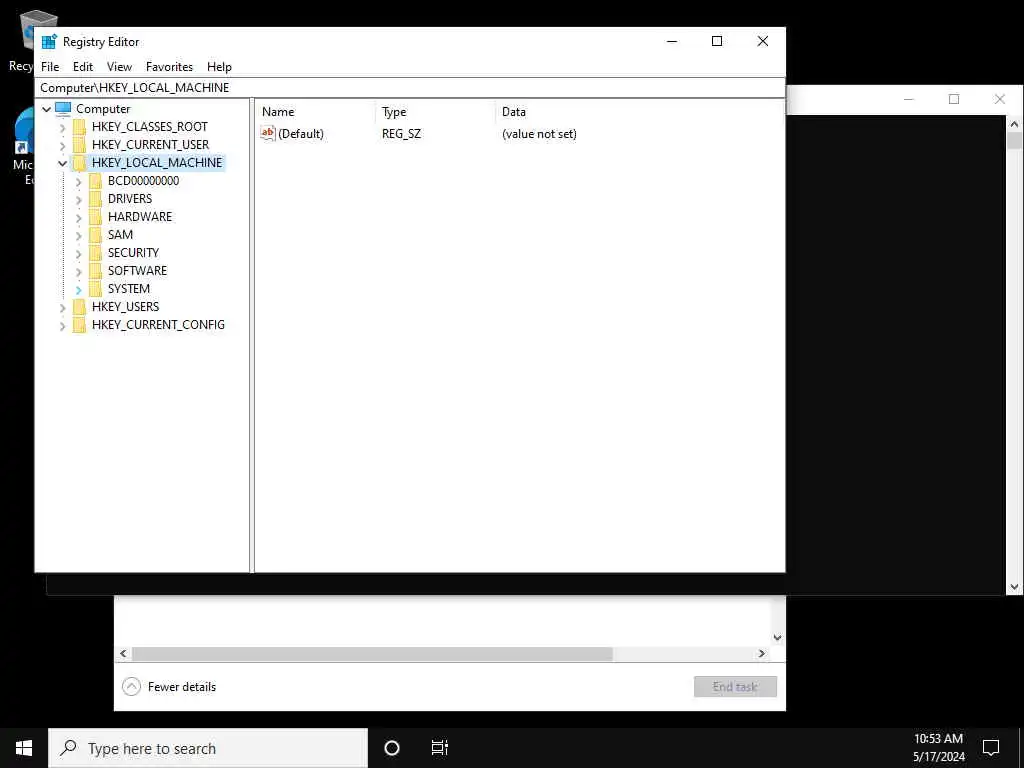Screen dimensions: 1024x768
Task: Click the (Default) string value icon
Action: point(268,134)
